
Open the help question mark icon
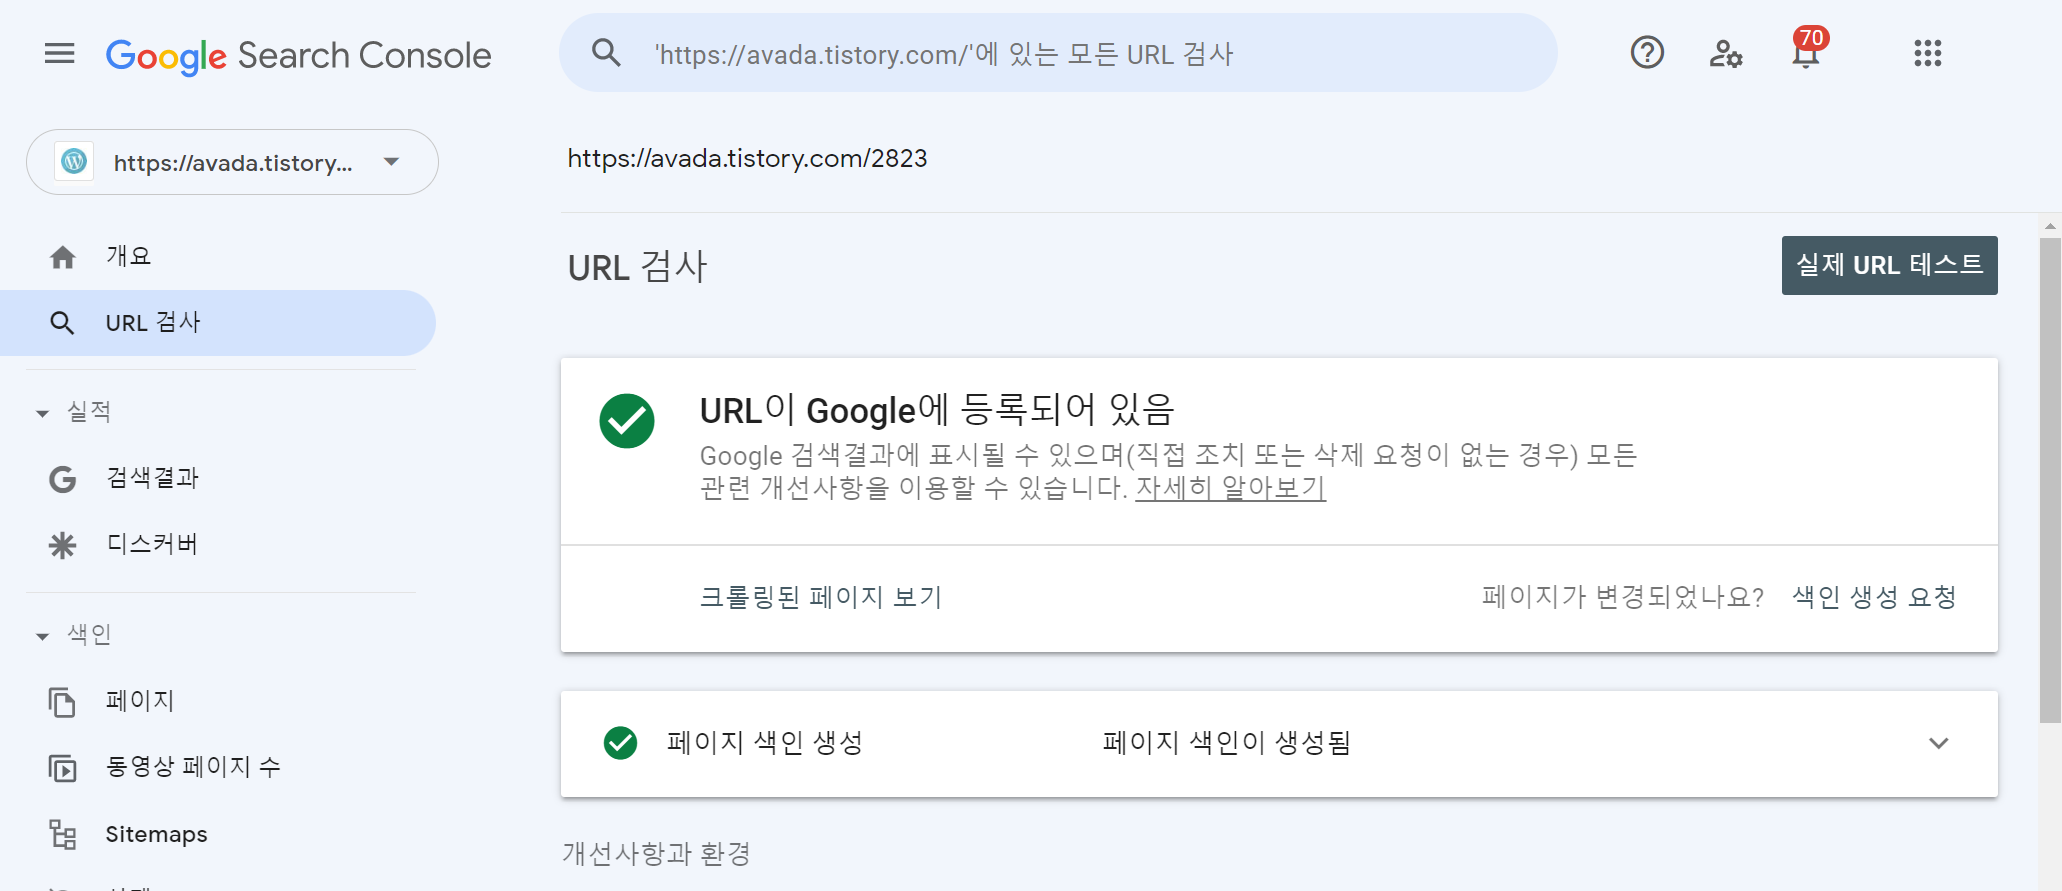coord(1647,52)
